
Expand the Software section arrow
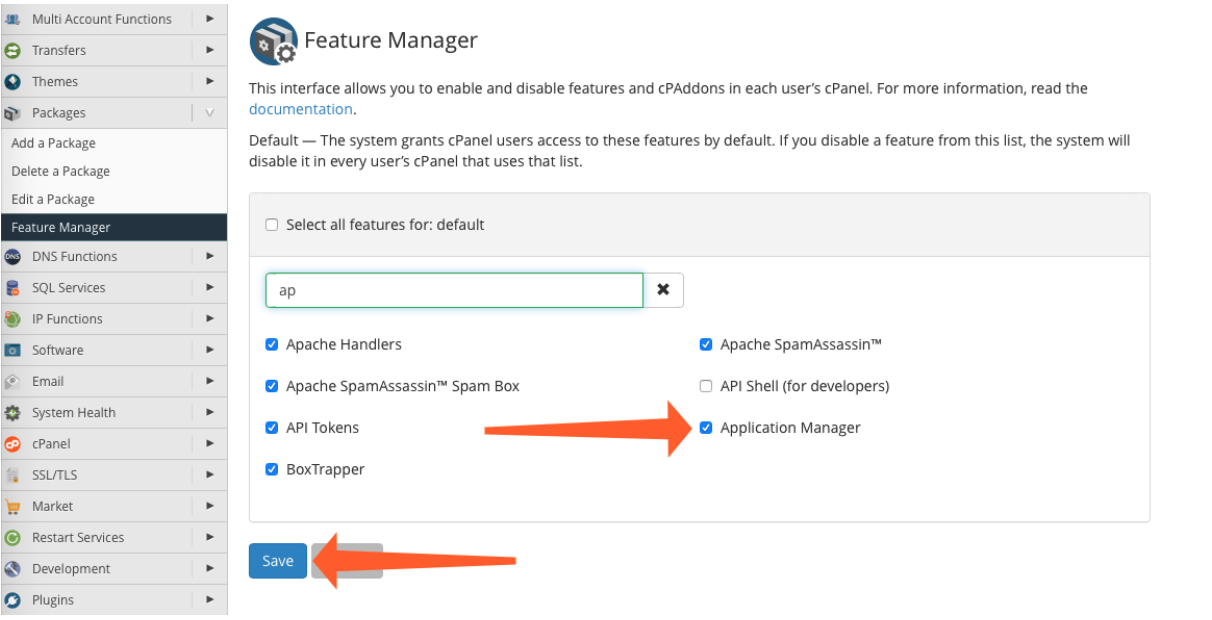click(x=209, y=350)
